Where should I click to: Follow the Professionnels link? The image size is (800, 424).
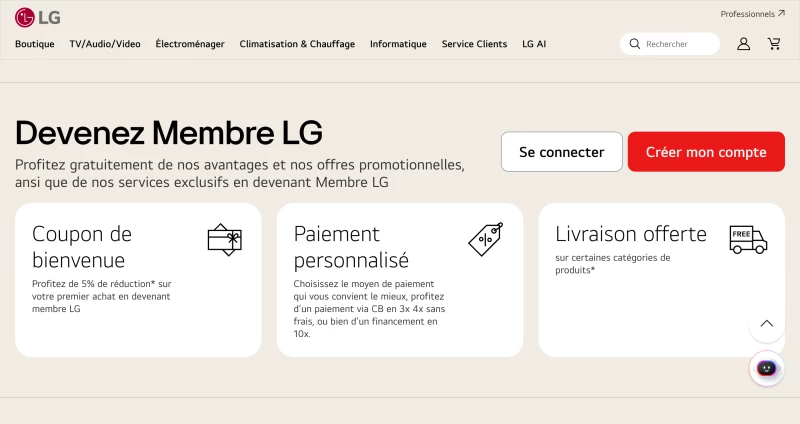[x=753, y=14]
